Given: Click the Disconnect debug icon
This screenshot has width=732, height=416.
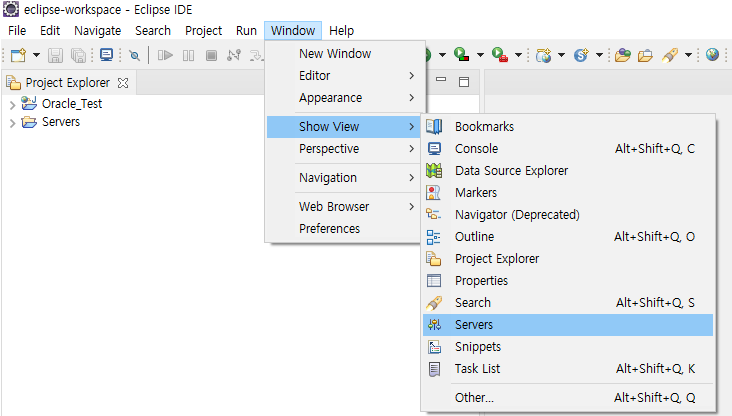Looking at the screenshot, I should pyautogui.click(x=234, y=56).
